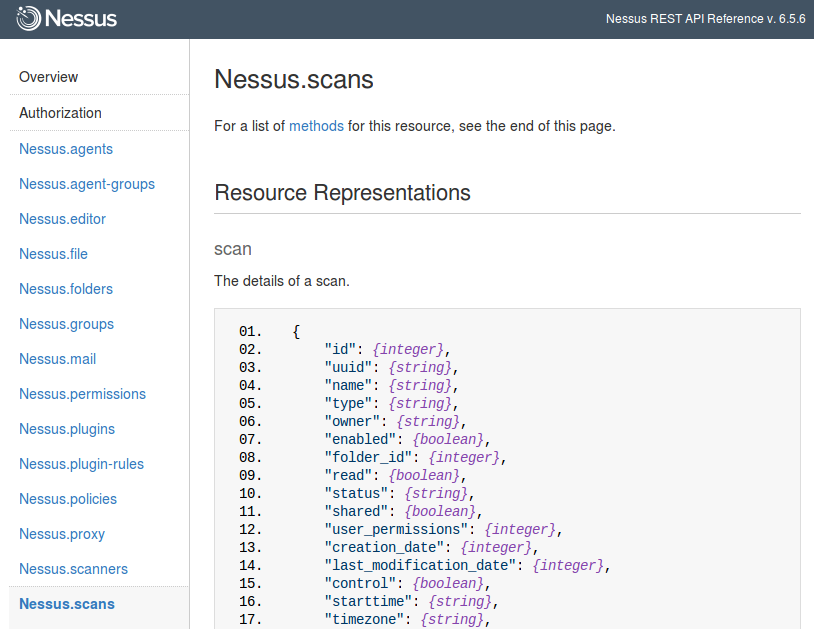Image resolution: width=814 pixels, height=629 pixels.
Task: Click the "folder_id": {integer} code line
Action: click(x=415, y=457)
